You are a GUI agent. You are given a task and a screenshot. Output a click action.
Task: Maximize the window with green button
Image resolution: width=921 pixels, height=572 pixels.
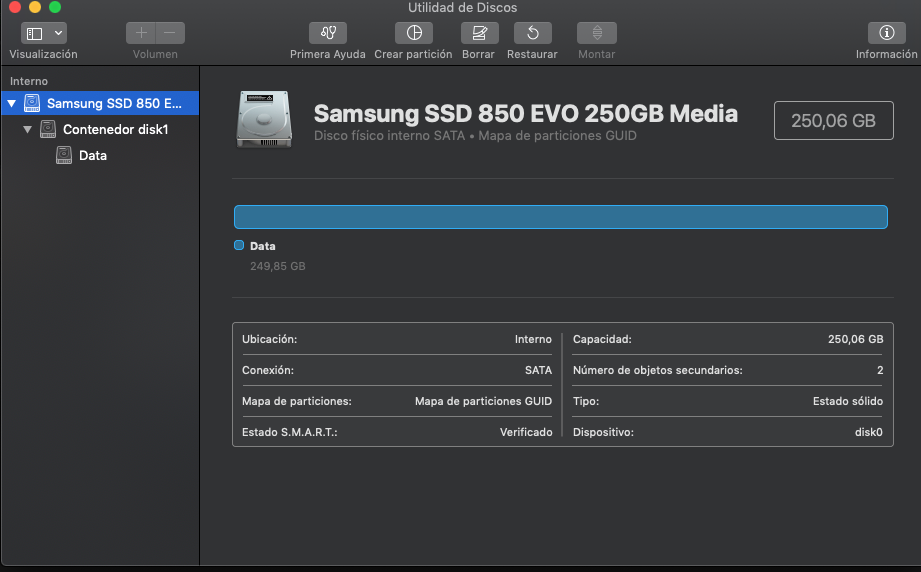pyautogui.click(x=55, y=7)
